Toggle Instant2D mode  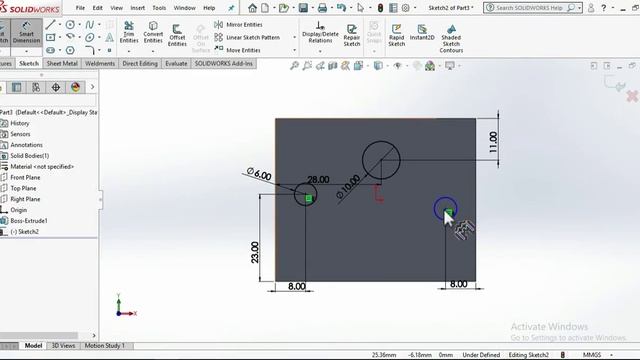pos(422,32)
